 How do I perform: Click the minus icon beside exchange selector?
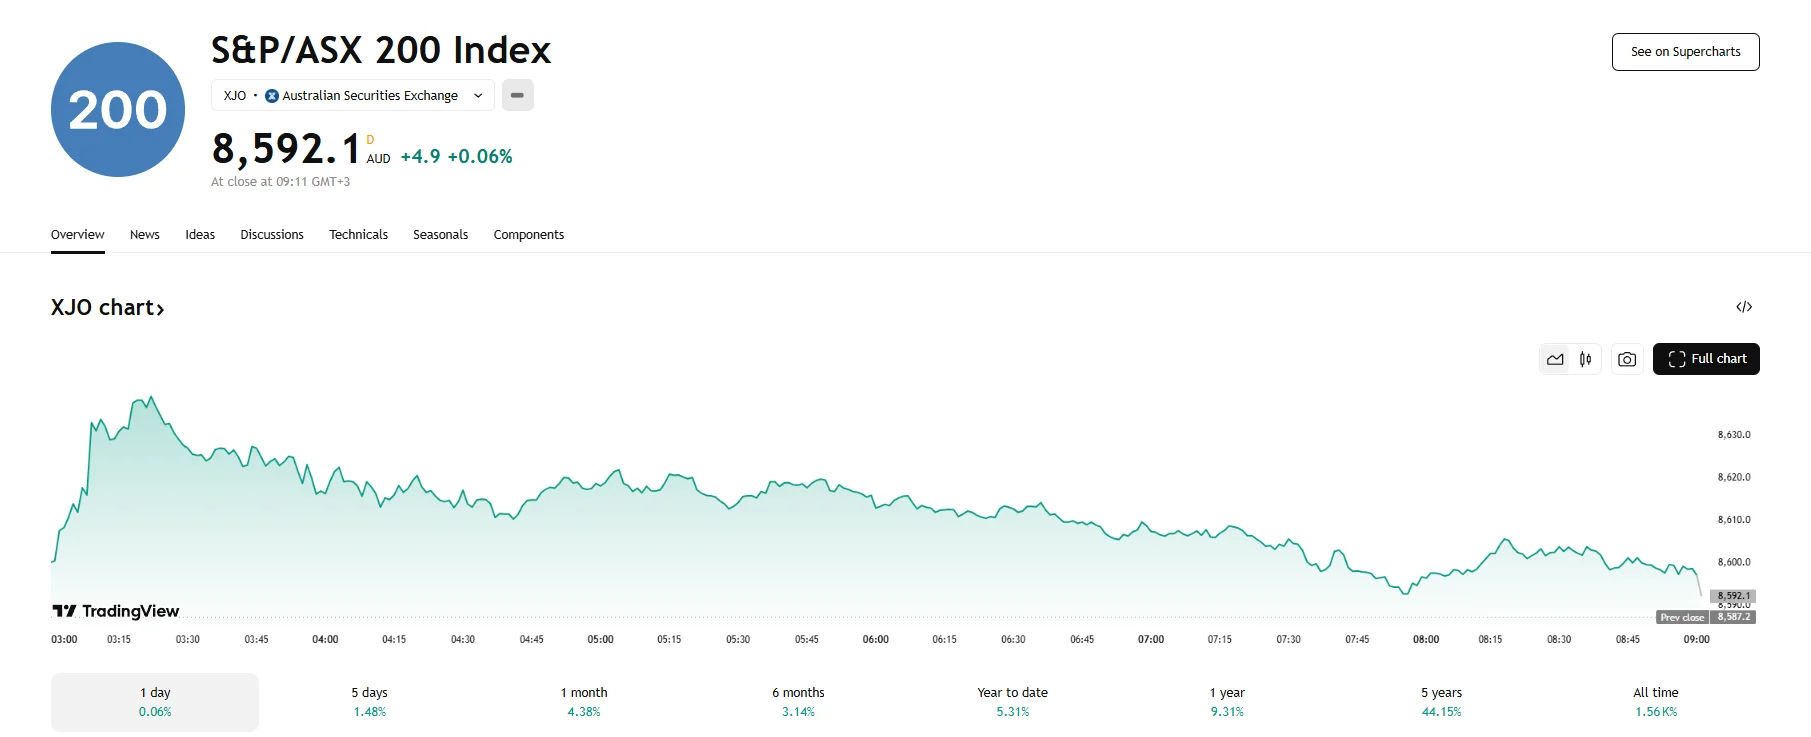[517, 95]
